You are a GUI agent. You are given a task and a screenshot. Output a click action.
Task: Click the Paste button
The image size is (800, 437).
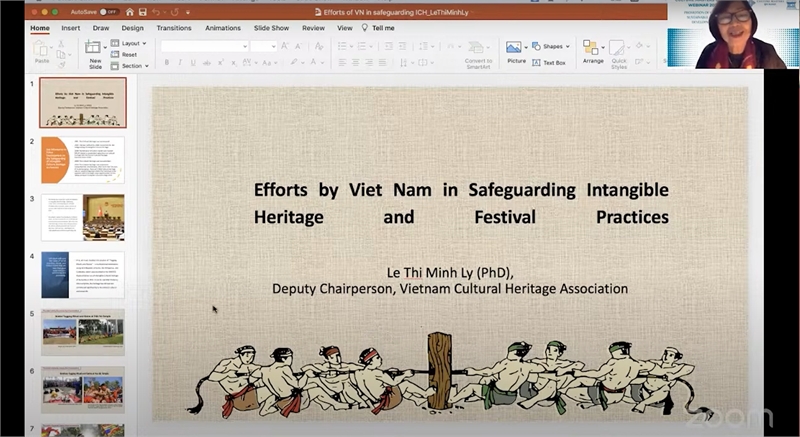(x=42, y=53)
